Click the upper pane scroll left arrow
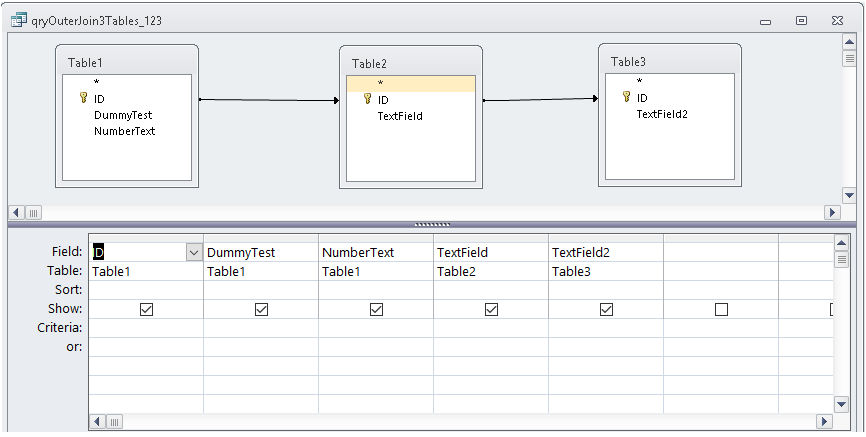The image size is (866, 437). tap(17, 212)
